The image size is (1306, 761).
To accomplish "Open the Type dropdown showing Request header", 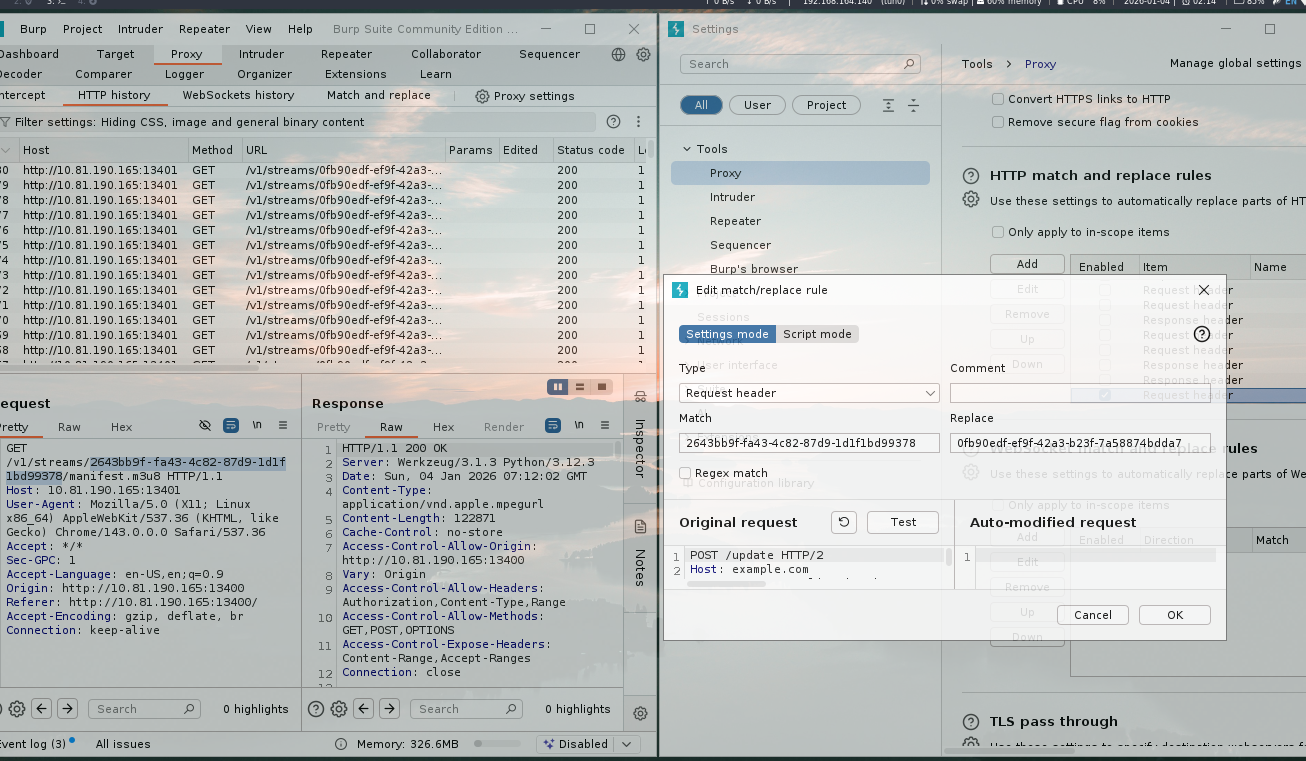I will point(808,393).
